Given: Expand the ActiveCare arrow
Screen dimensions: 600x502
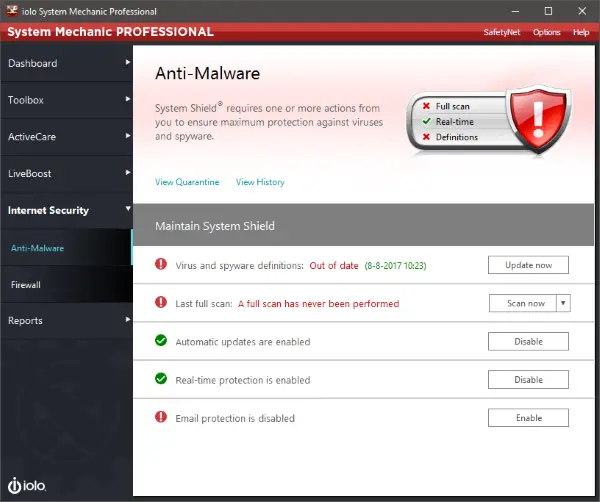Looking at the screenshot, I should (128, 136).
